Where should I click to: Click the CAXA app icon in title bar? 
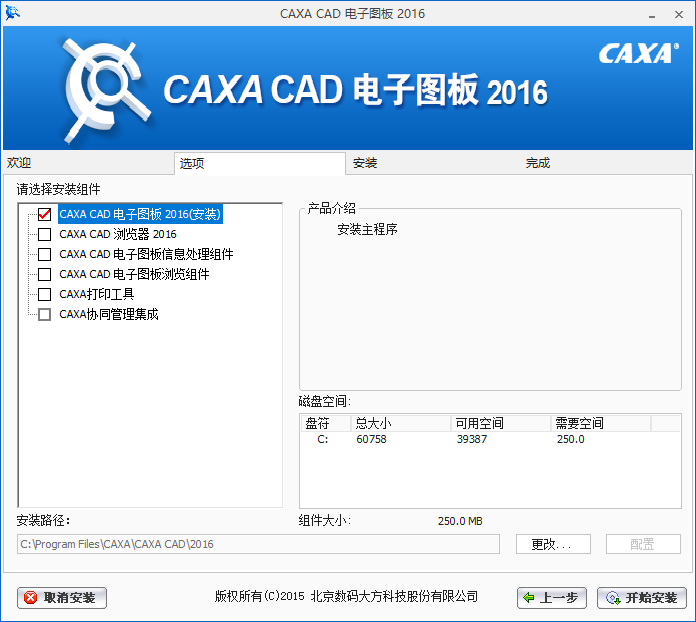coord(12,13)
